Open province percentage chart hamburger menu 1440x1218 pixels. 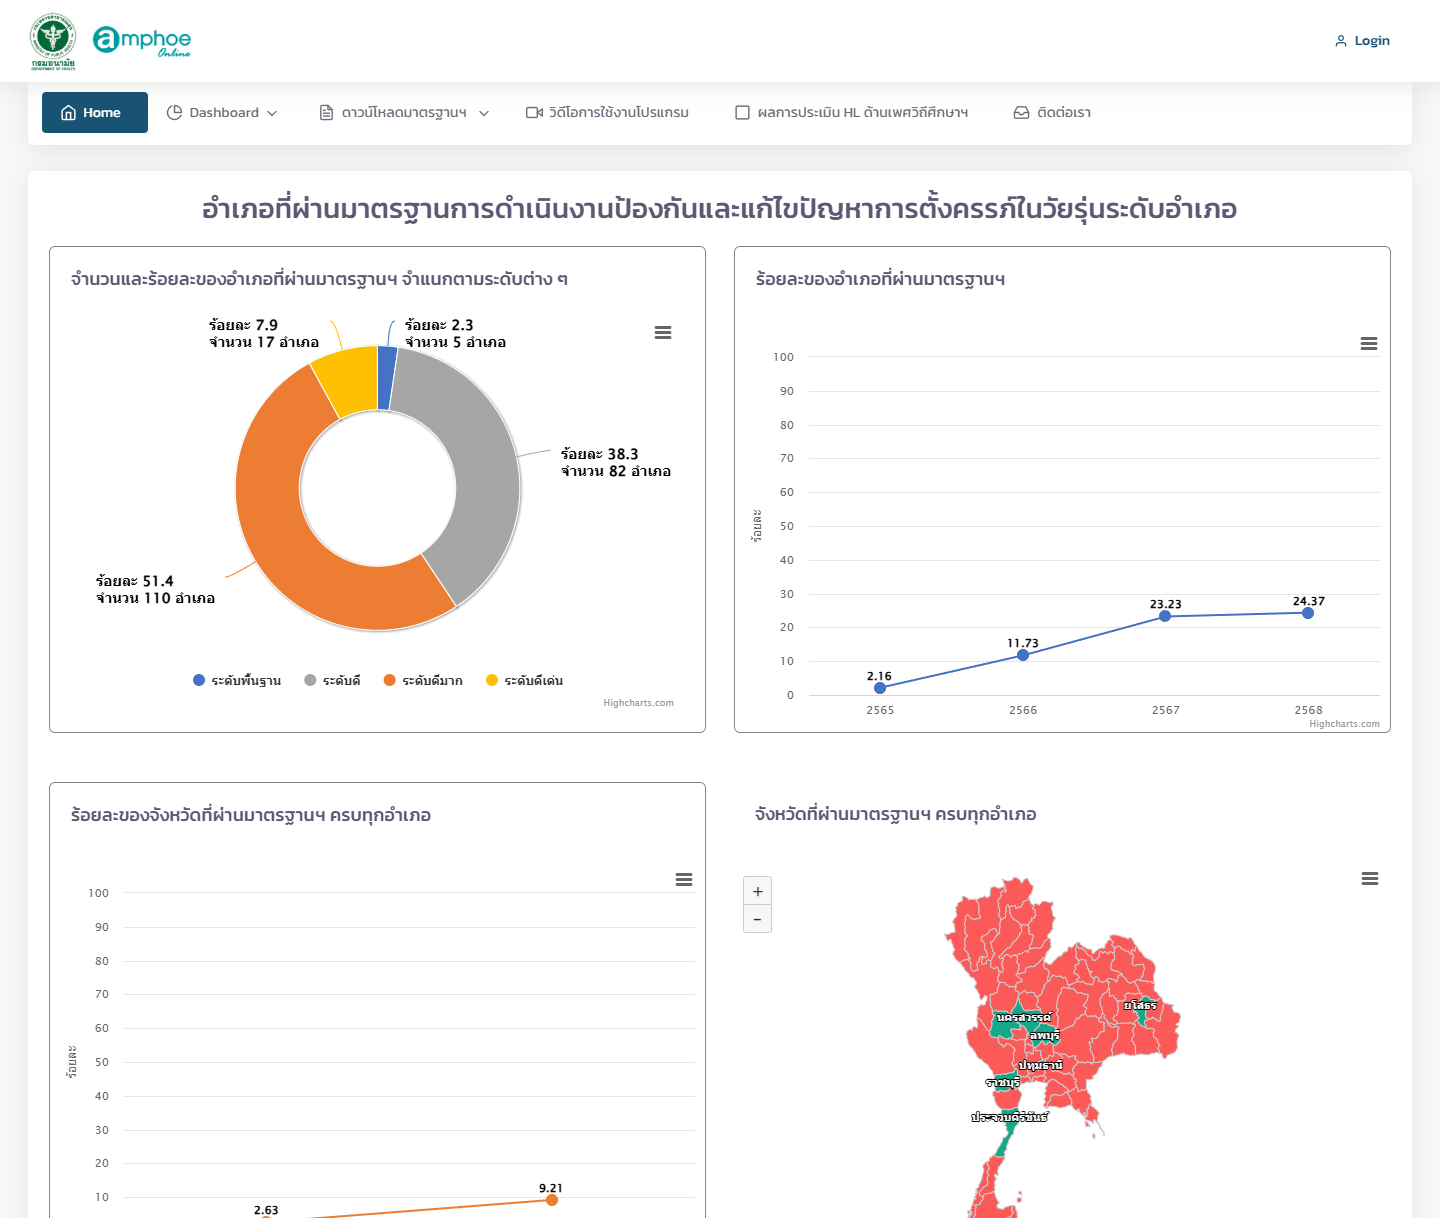(684, 880)
